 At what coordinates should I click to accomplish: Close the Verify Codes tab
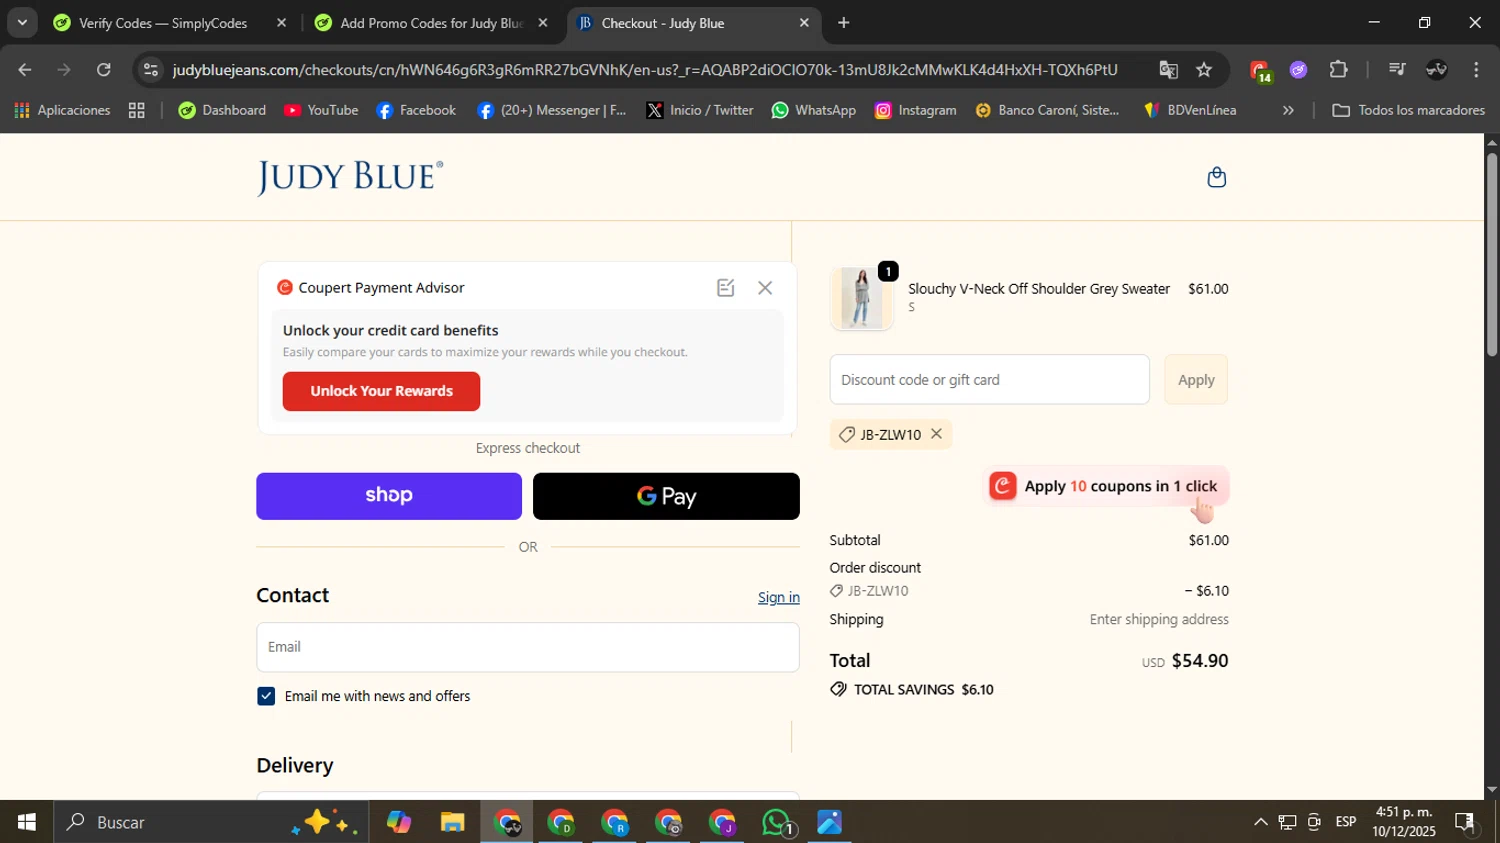click(x=281, y=22)
